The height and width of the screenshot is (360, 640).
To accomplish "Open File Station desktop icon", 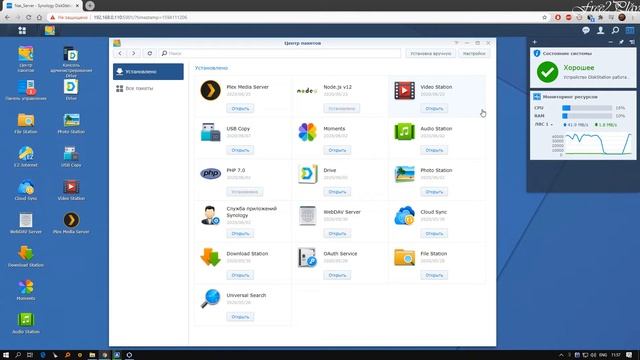I will 26,123.
